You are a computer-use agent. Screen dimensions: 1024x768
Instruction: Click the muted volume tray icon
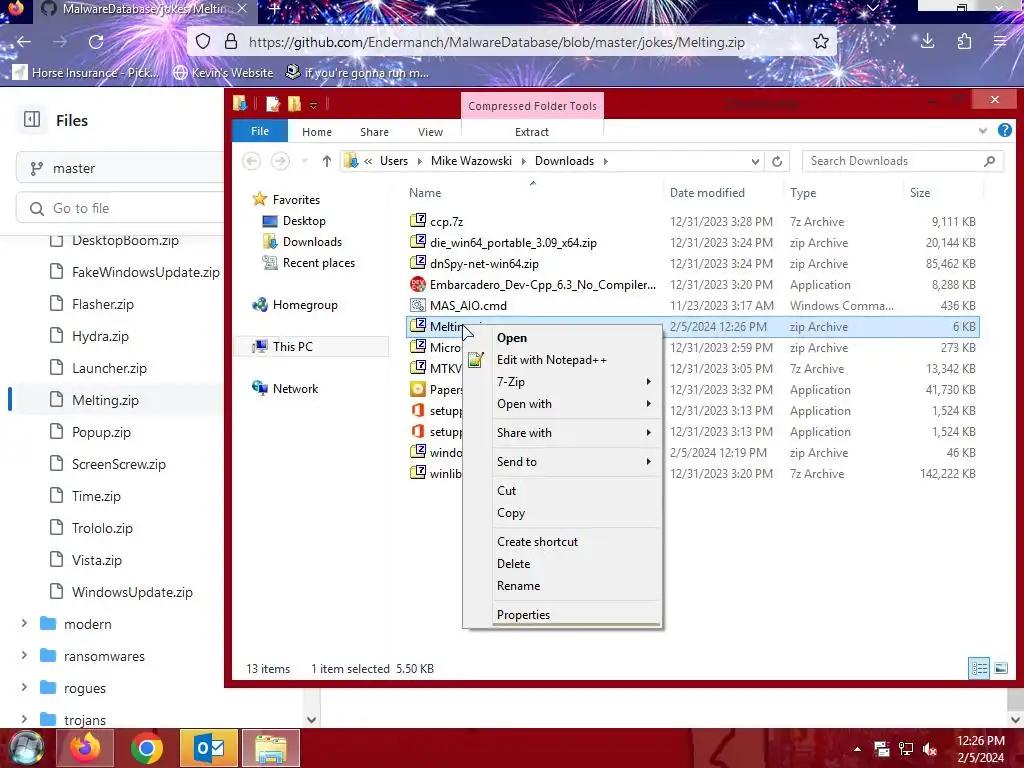click(x=930, y=749)
